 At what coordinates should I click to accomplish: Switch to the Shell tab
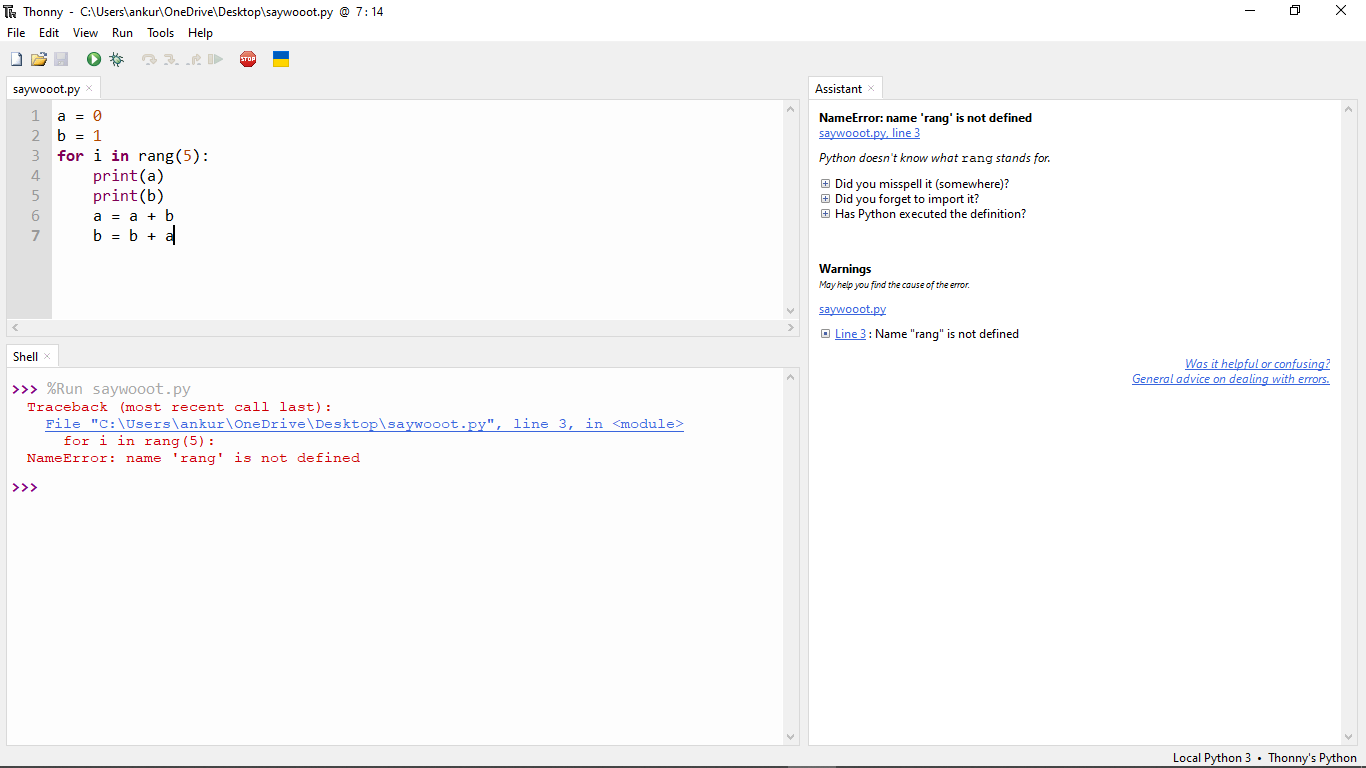24,356
